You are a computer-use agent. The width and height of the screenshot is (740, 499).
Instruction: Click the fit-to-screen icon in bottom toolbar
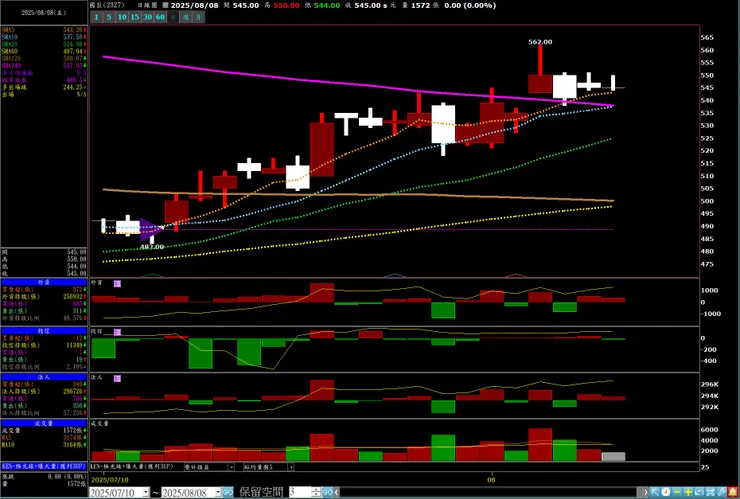pyautogui.click(x=710, y=492)
